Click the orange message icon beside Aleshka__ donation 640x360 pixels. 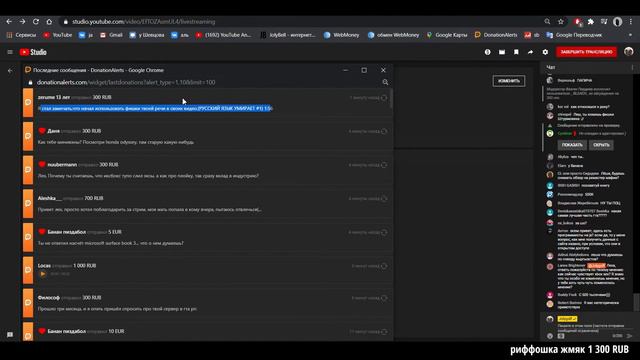click(x=28, y=203)
